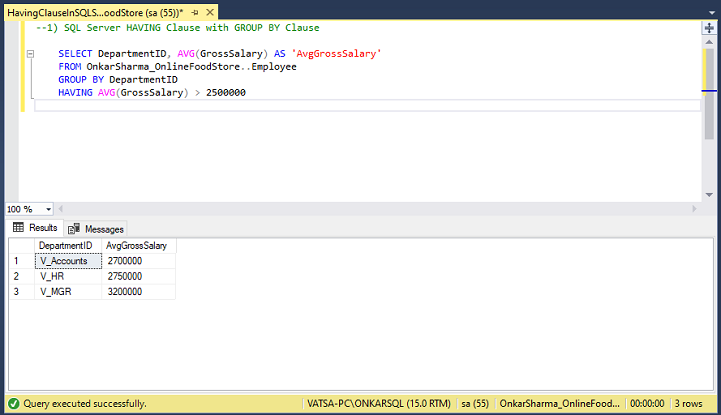
Task: Click the editor vertical scroll up arrow
Action: tap(709, 42)
